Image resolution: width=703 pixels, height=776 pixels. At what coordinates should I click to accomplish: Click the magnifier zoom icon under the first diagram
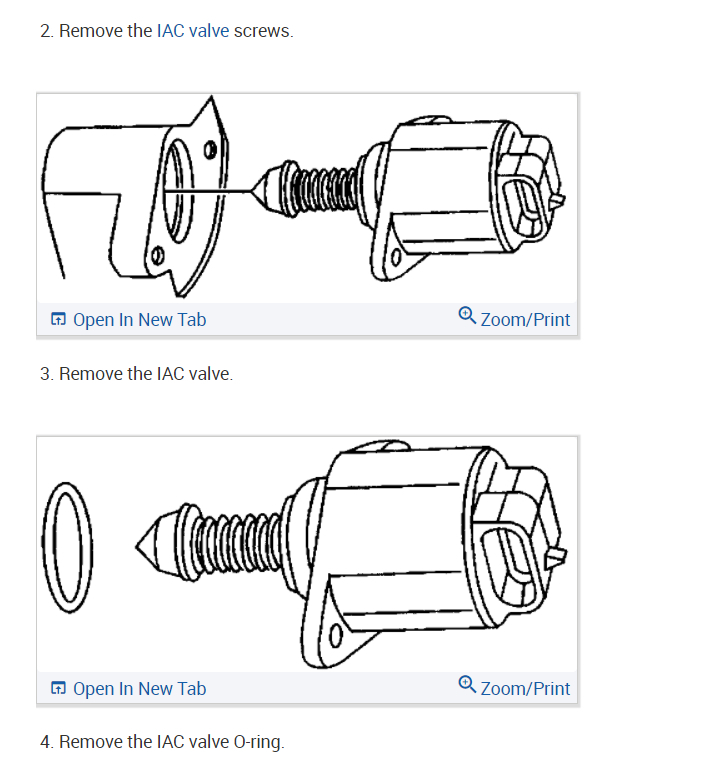[467, 315]
